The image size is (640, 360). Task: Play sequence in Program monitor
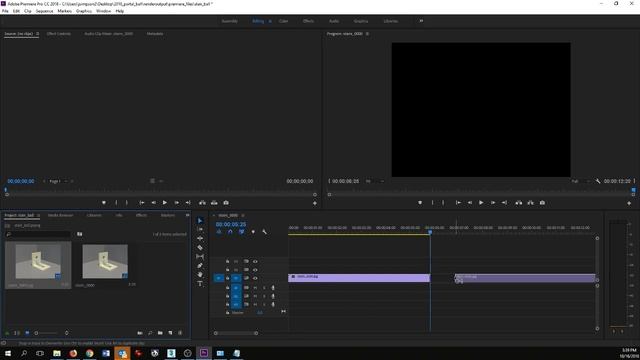[x=481, y=203]
